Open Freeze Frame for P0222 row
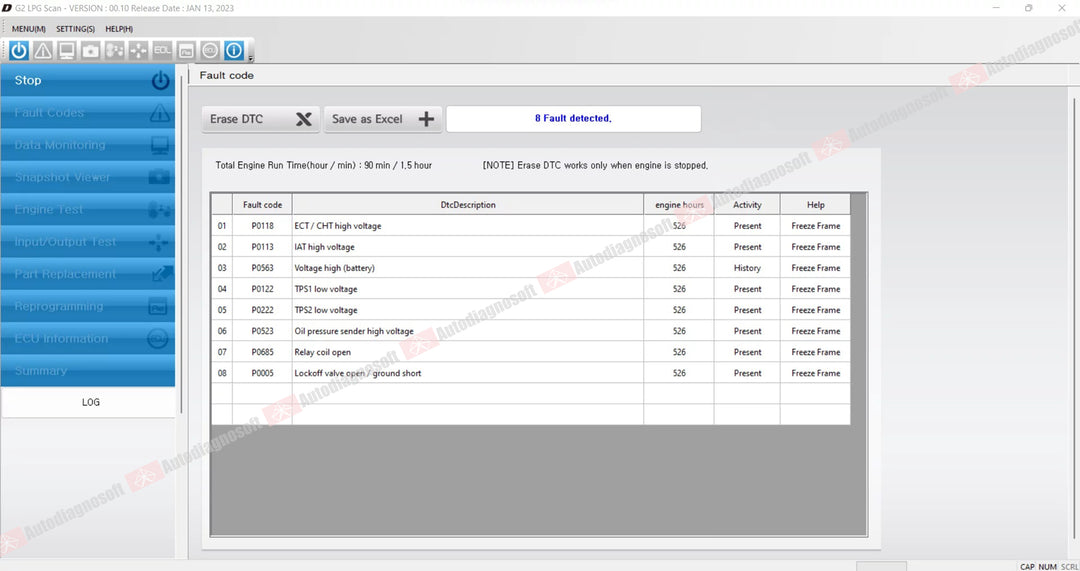Screen dimensions: 1080x571 click(816, 310)
